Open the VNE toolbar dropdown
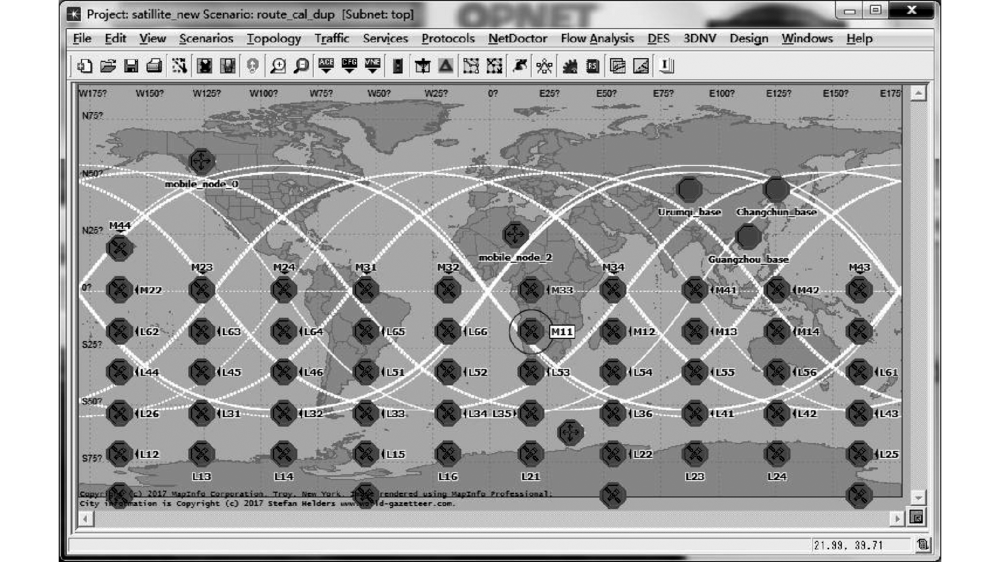Viewport: 1000px width, 562px height. pyautogui.click(x=373, y=67)
